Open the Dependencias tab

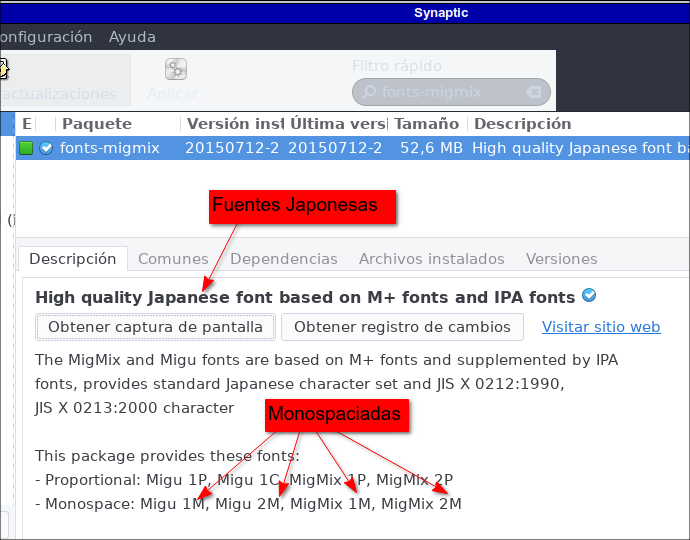point(283,259)
